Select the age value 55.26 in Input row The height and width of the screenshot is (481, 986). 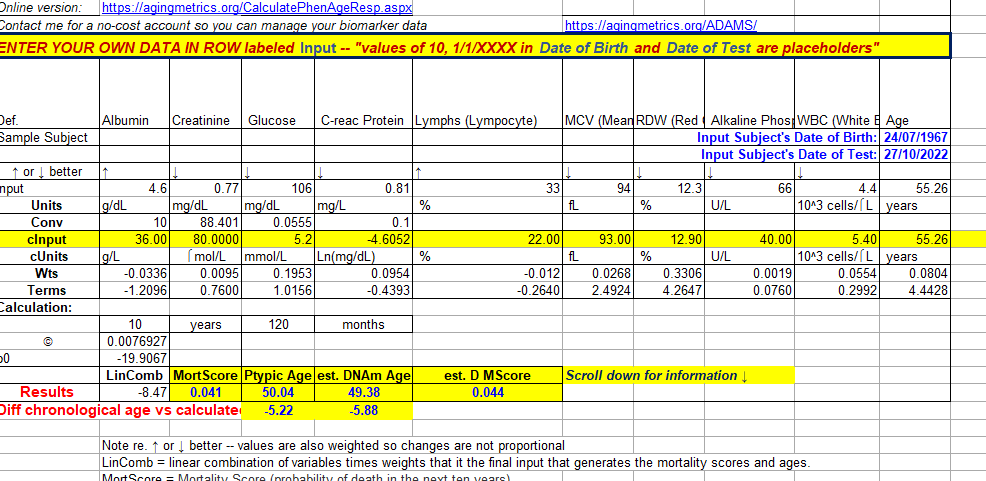point(915,189)
